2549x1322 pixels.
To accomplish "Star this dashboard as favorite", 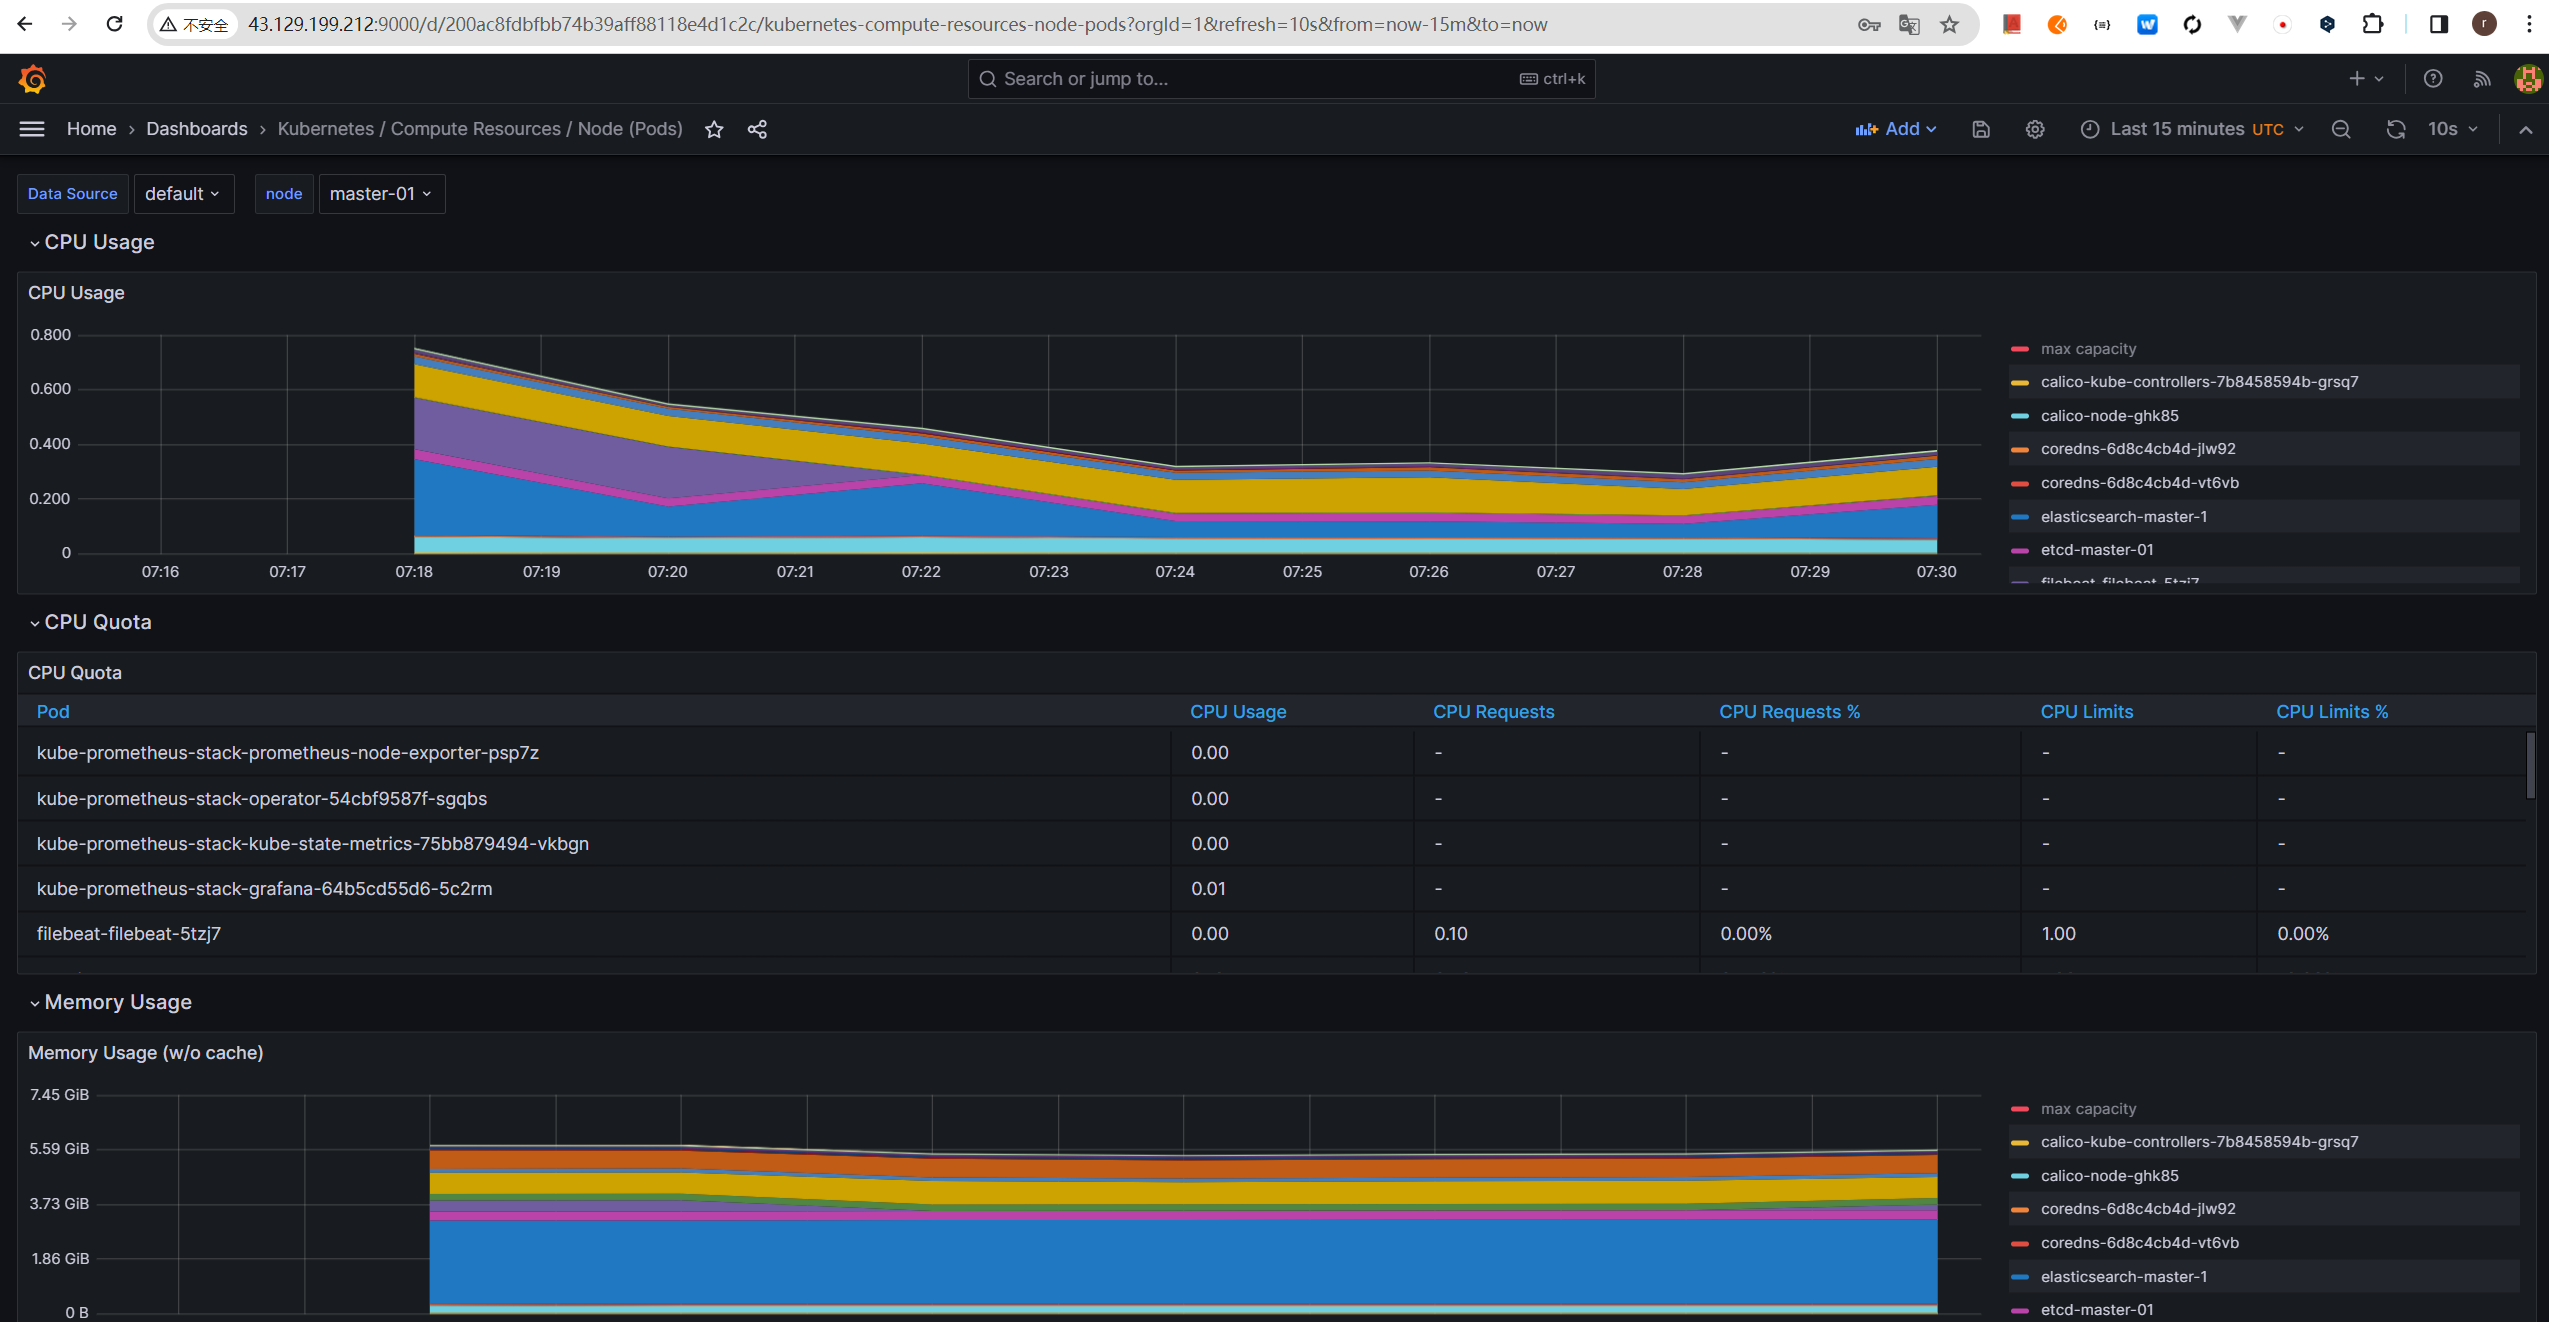I will point(714,129).
